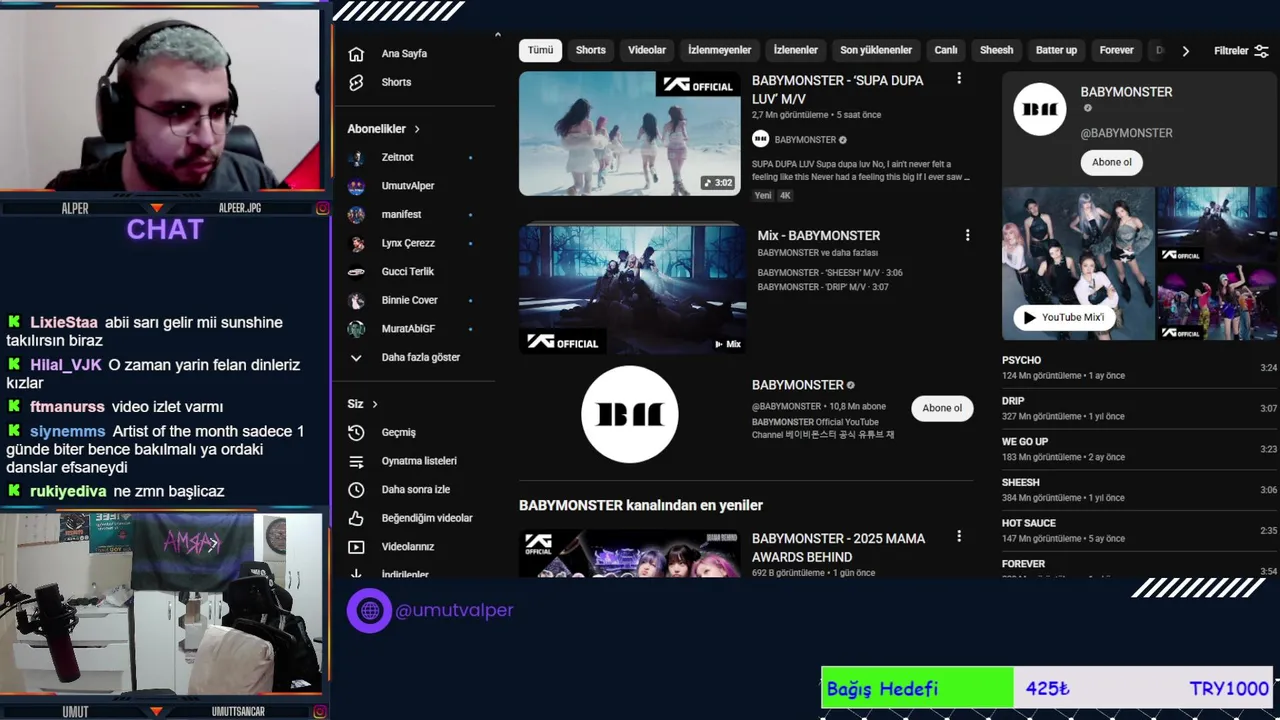1280x720 pixels.
Task: Select the Tümü filter chip
Action: pyautogui.click(x=540, y=50)
